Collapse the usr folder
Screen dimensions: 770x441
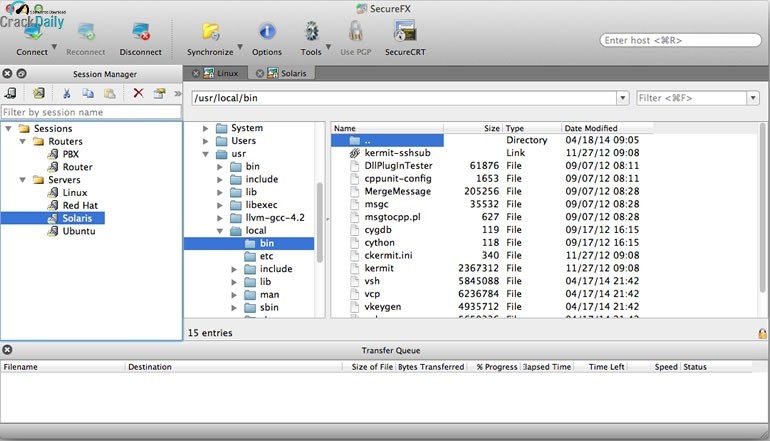[205, 154]
